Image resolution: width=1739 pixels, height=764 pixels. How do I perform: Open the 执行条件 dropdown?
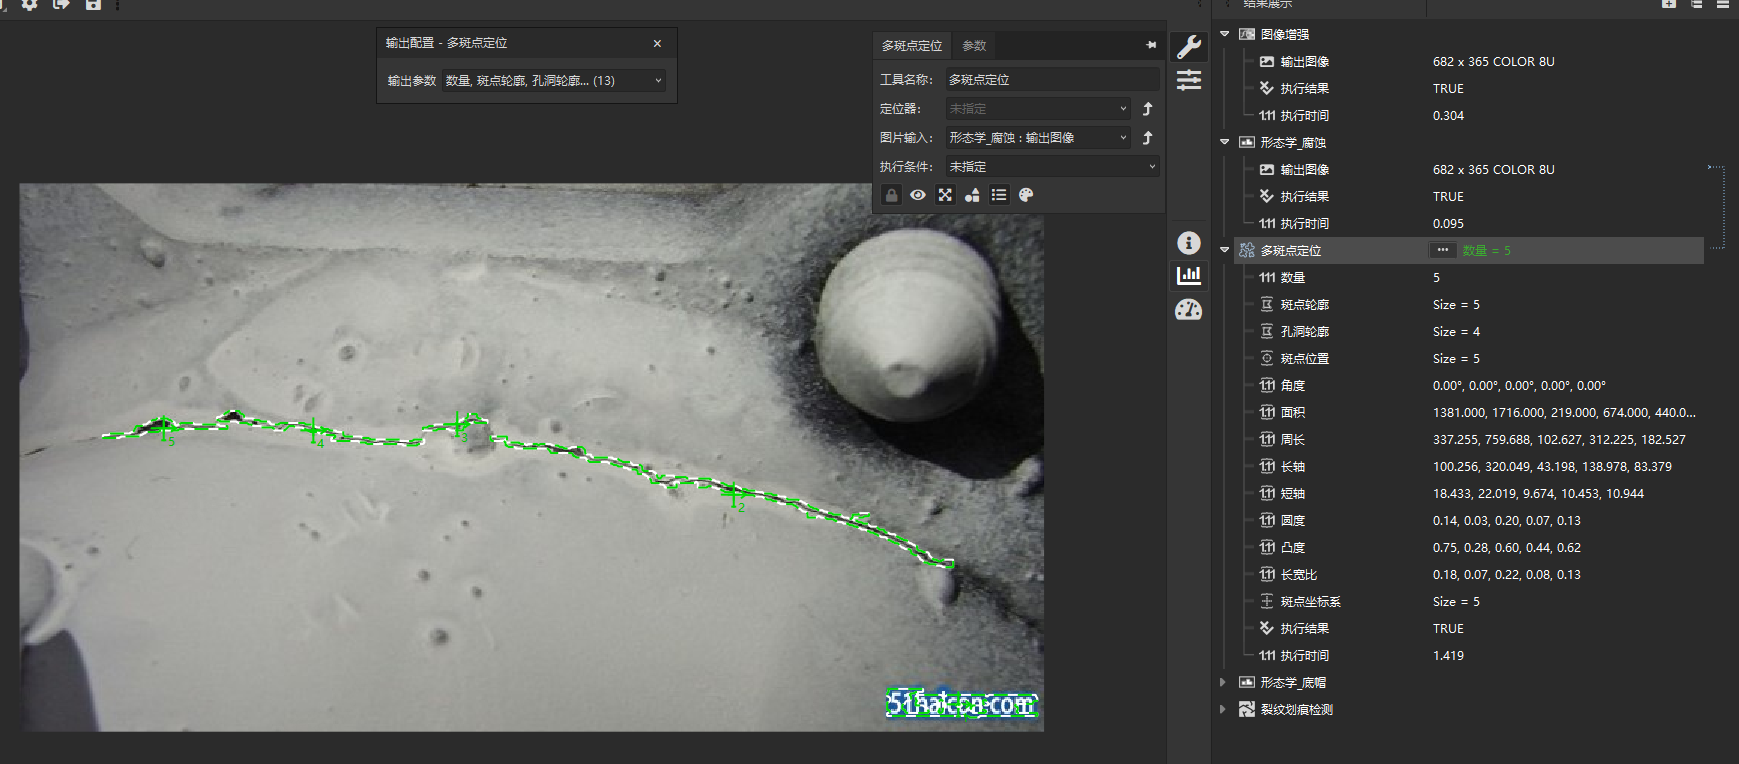[x=1052, y=167]
